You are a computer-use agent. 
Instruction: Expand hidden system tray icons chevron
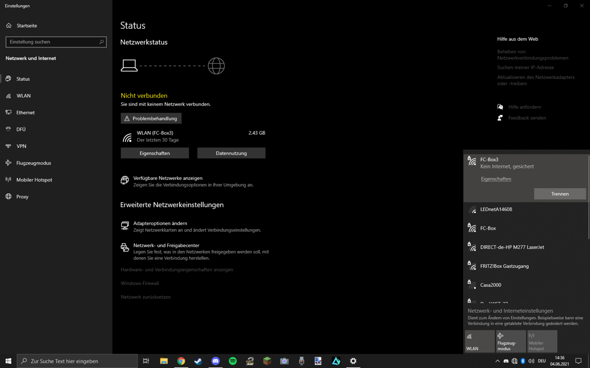click(x=497, y=361)
